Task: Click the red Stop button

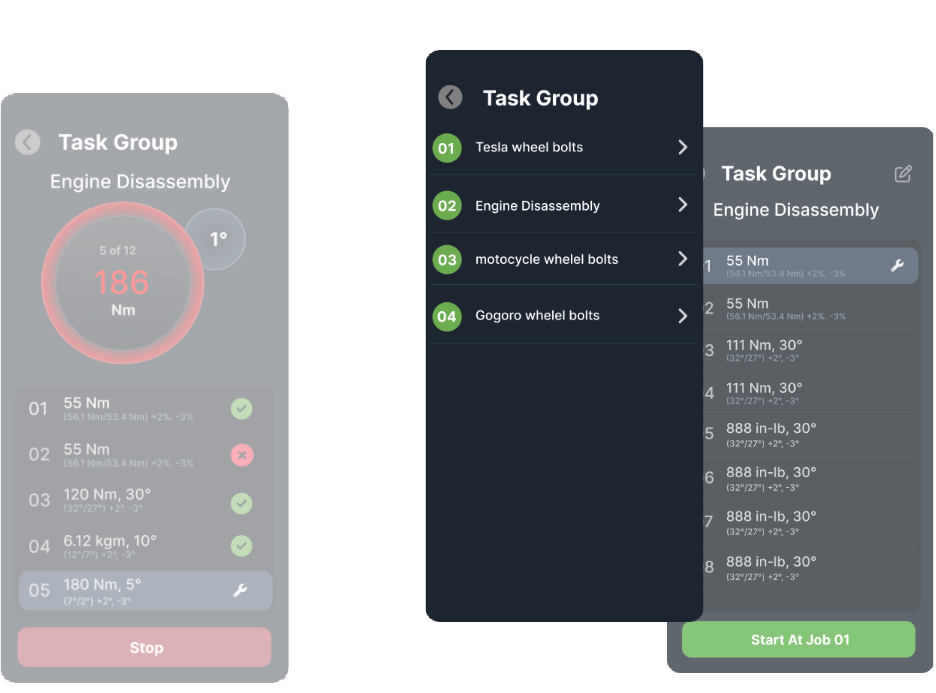Action: [144, 647]
